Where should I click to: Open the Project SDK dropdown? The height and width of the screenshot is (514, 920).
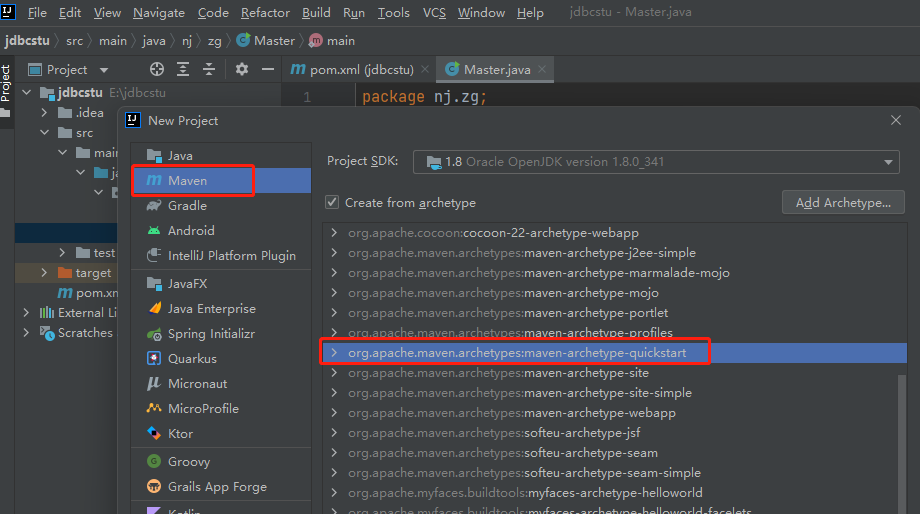(x=656, y=162)
